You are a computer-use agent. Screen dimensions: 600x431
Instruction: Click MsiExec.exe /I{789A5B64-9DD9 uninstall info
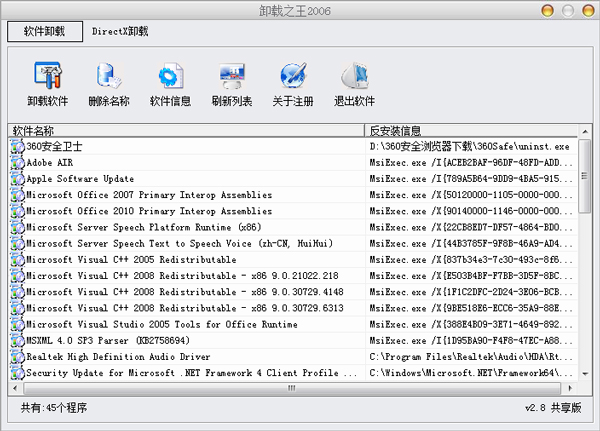point(471,179)
